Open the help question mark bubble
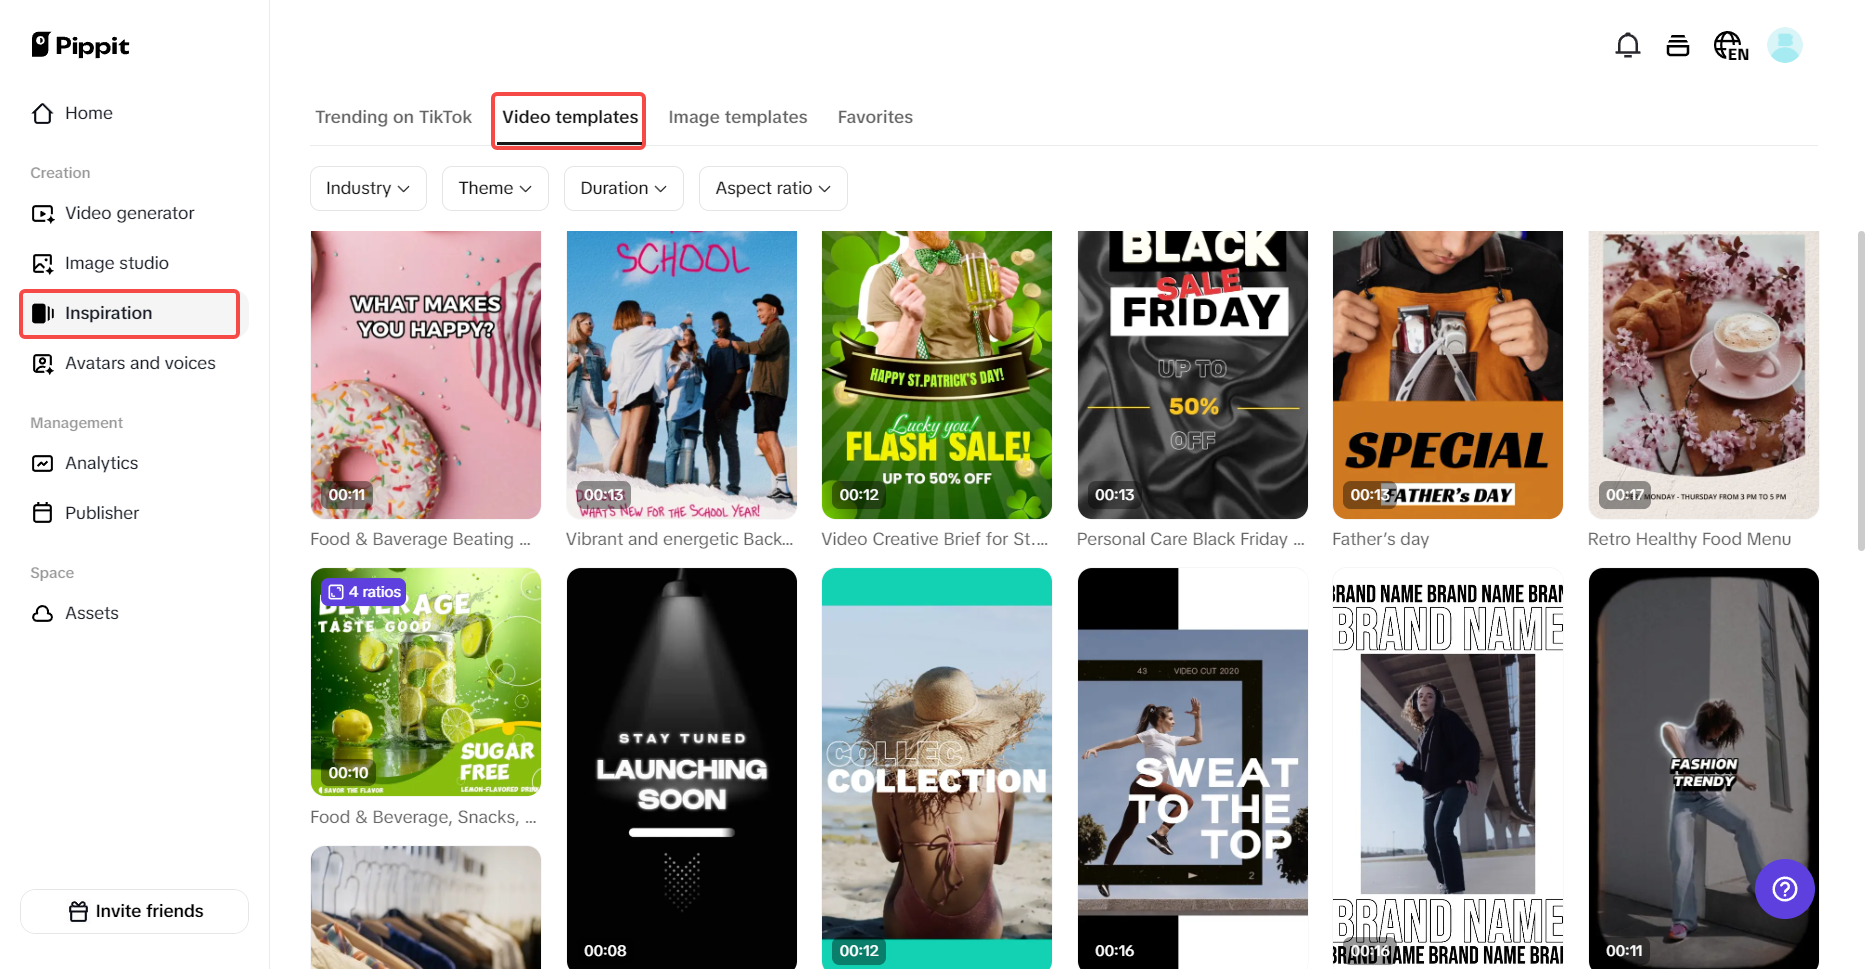Image resolution: width=1865 pixels, height=969 pixels. (1785, 889)
